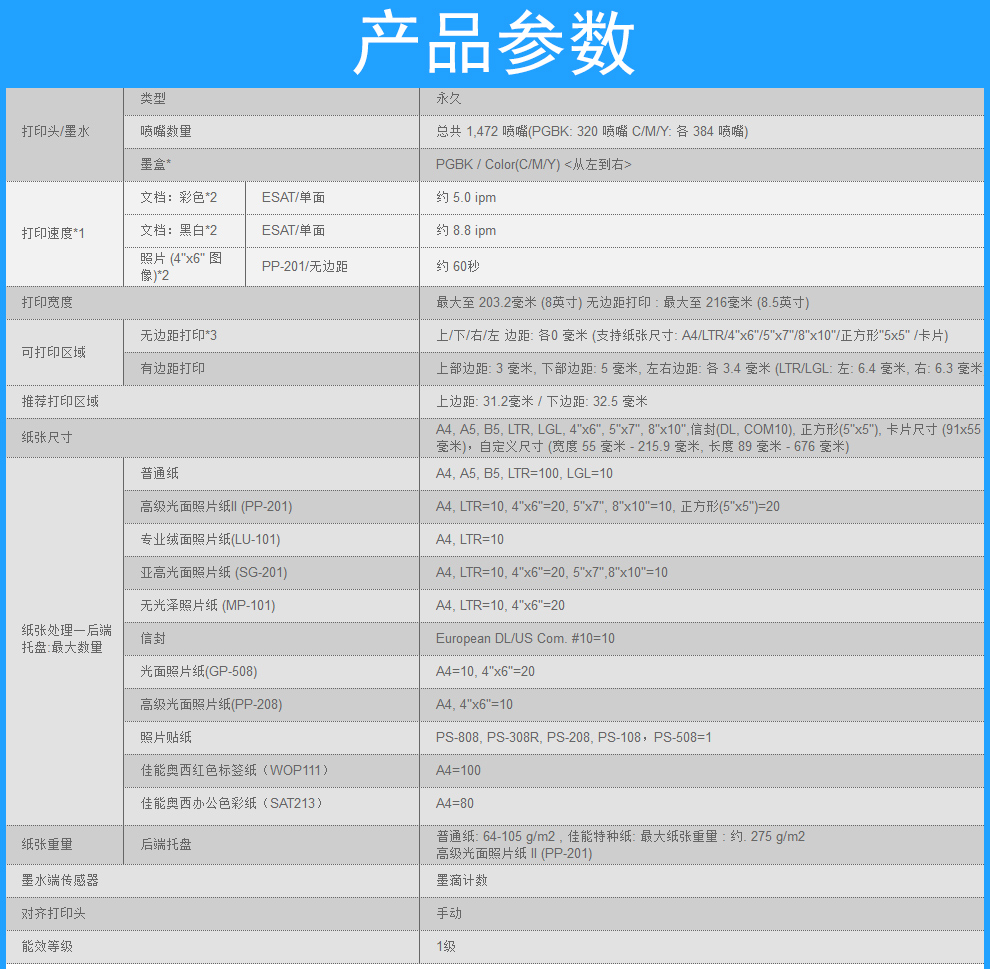990x969 pixels.
Task: Click the 产品参数 title heading
Action: click(494, 45)
